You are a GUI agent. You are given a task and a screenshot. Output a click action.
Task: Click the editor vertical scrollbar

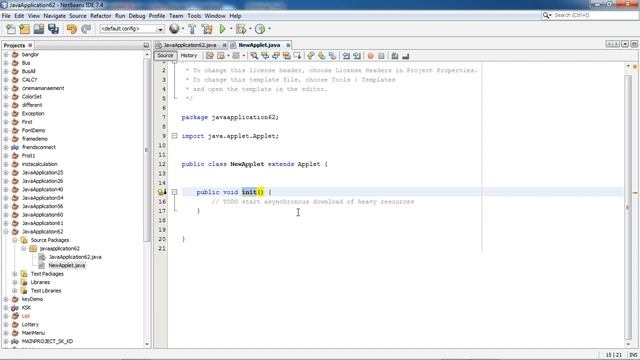pyautogui.click(x=629, y=207)
